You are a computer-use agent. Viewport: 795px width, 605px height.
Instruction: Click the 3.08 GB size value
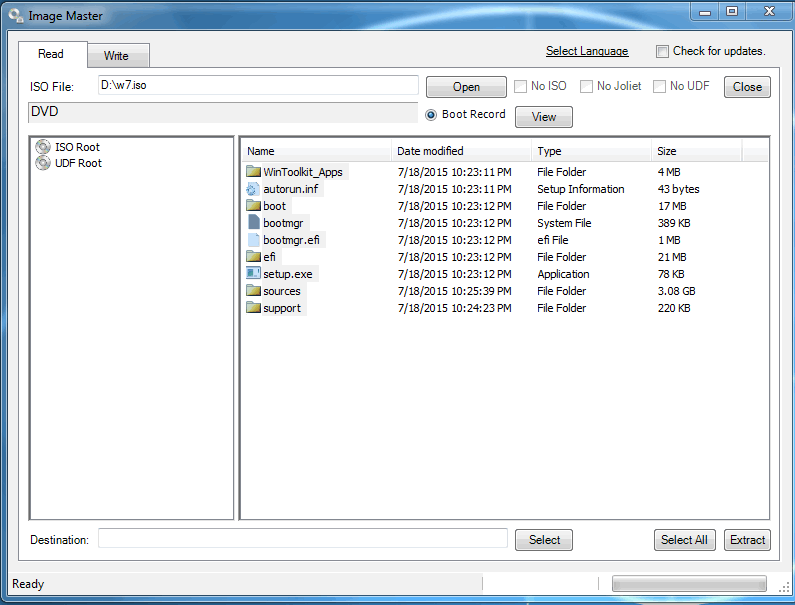677,291
